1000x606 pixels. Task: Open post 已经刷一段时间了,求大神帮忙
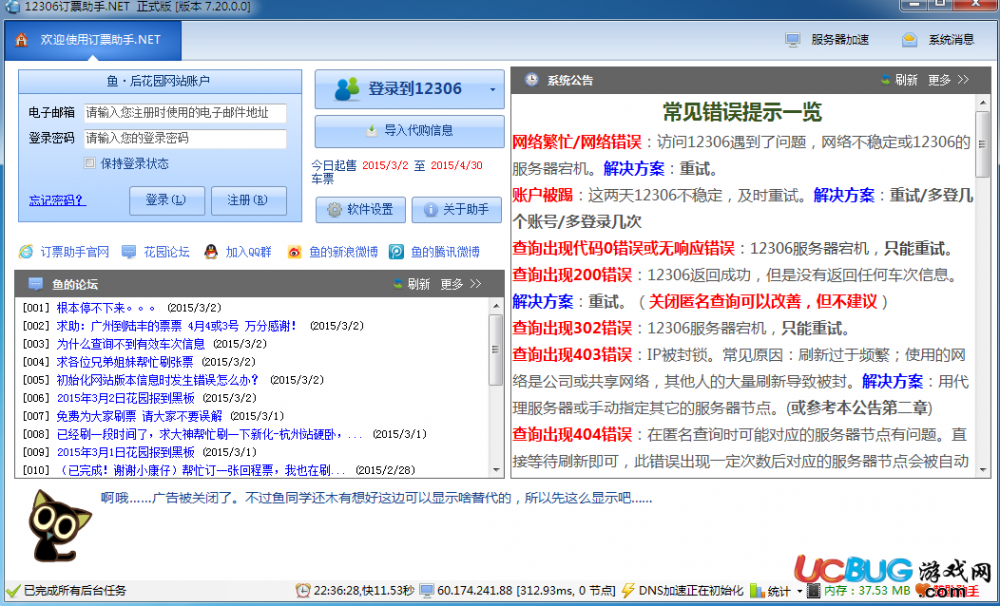pos(210,434)
